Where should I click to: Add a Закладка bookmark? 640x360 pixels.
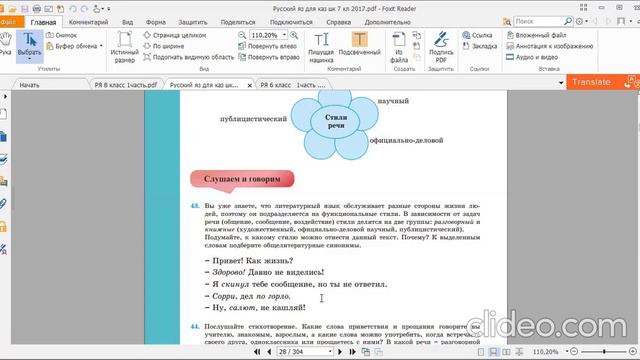point(480,46)
